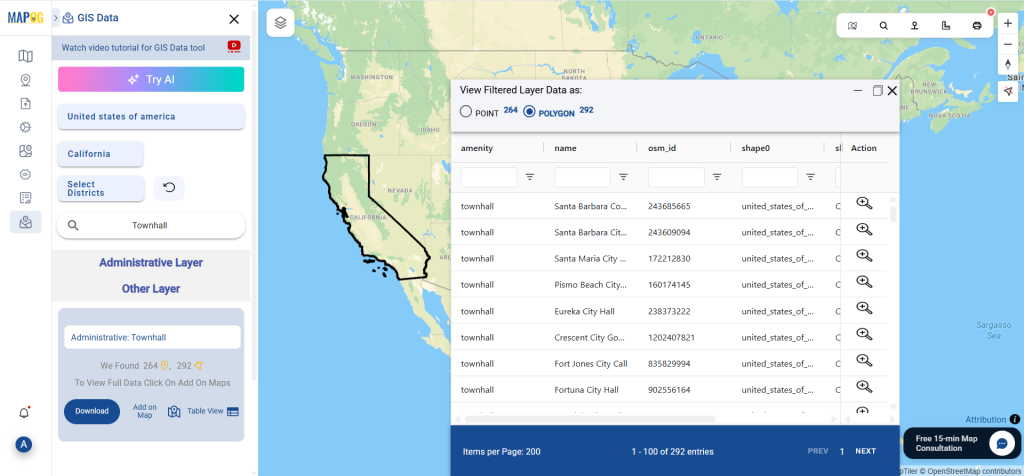Click the name column filter input
Viewport: 1024px width, 476px height.
point(583,177)
